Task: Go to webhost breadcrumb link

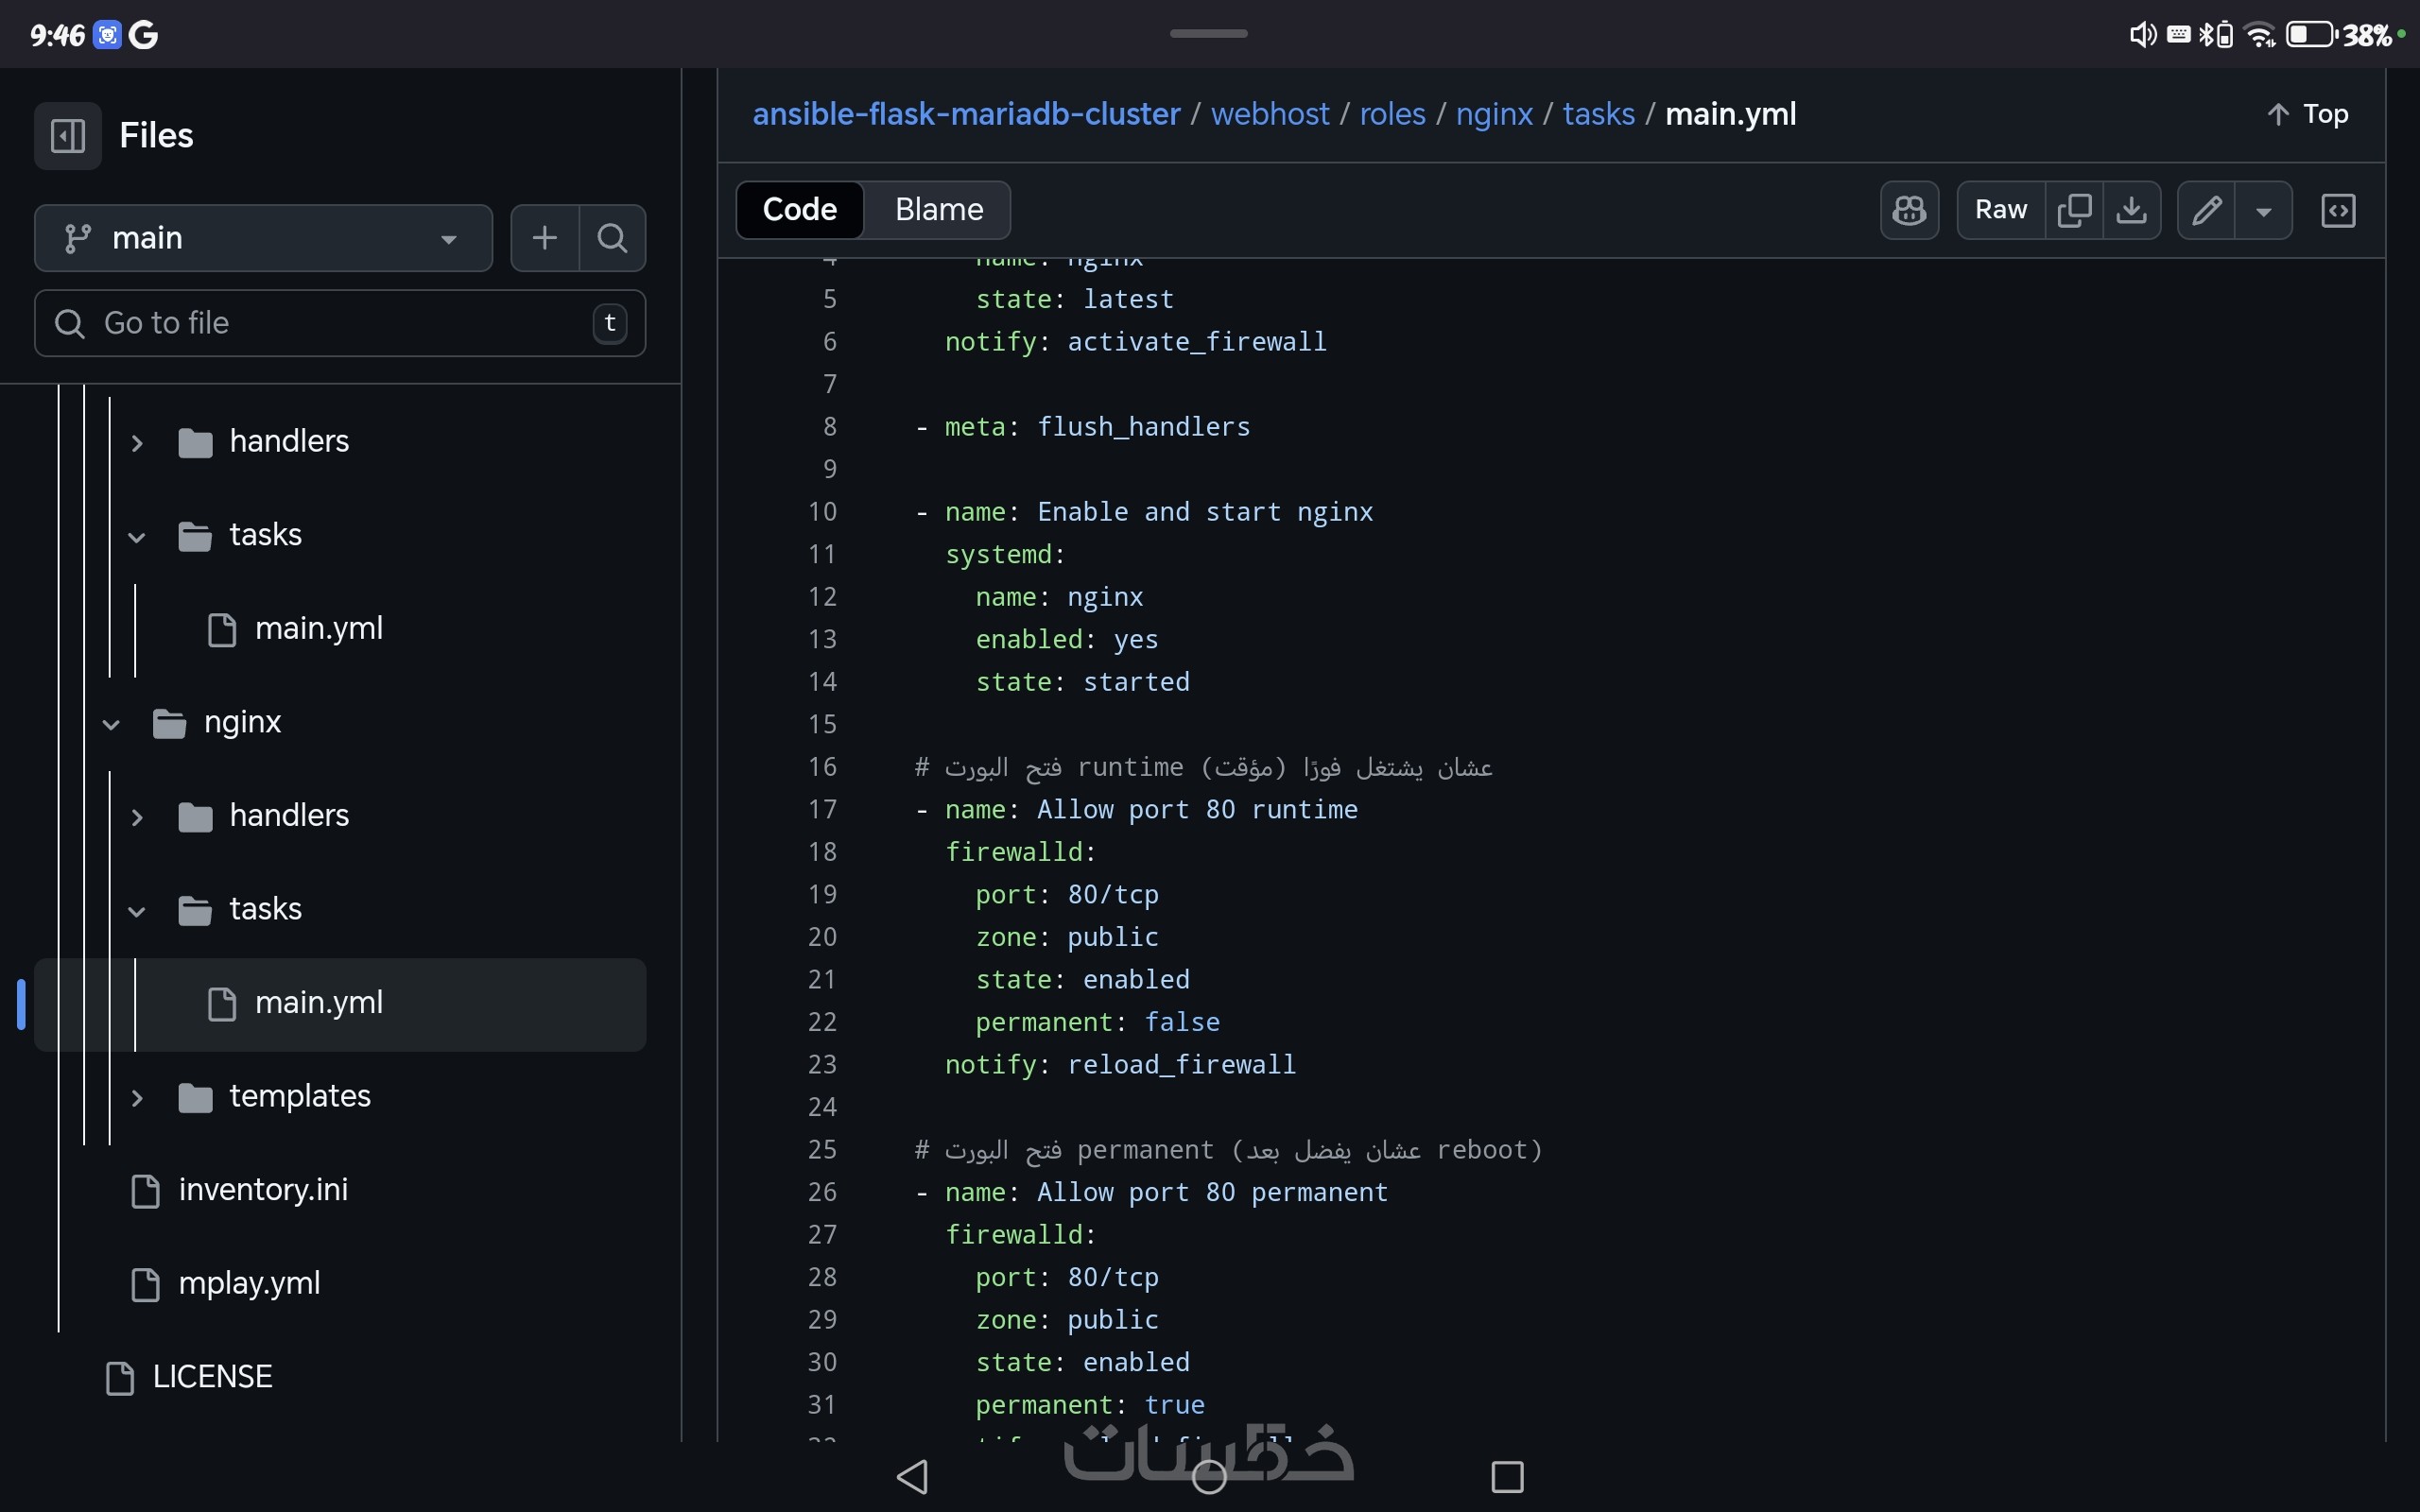Action: pos(1269,114)
